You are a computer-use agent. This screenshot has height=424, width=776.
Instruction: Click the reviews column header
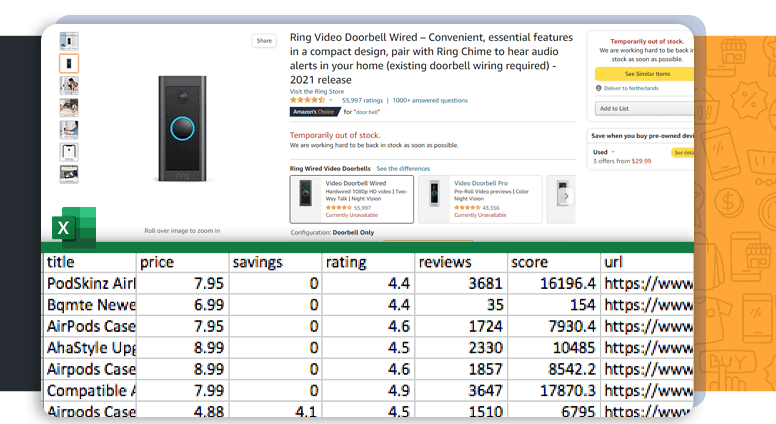tap(461, 262)
